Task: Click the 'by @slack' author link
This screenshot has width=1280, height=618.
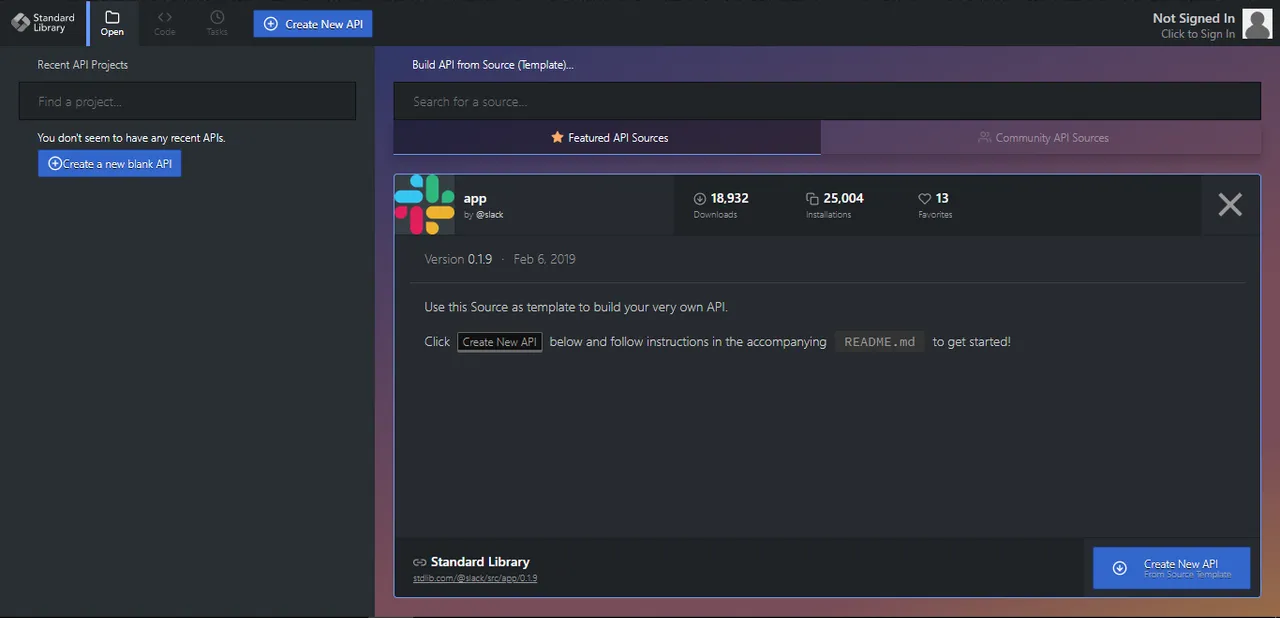Action: [484, 215]
